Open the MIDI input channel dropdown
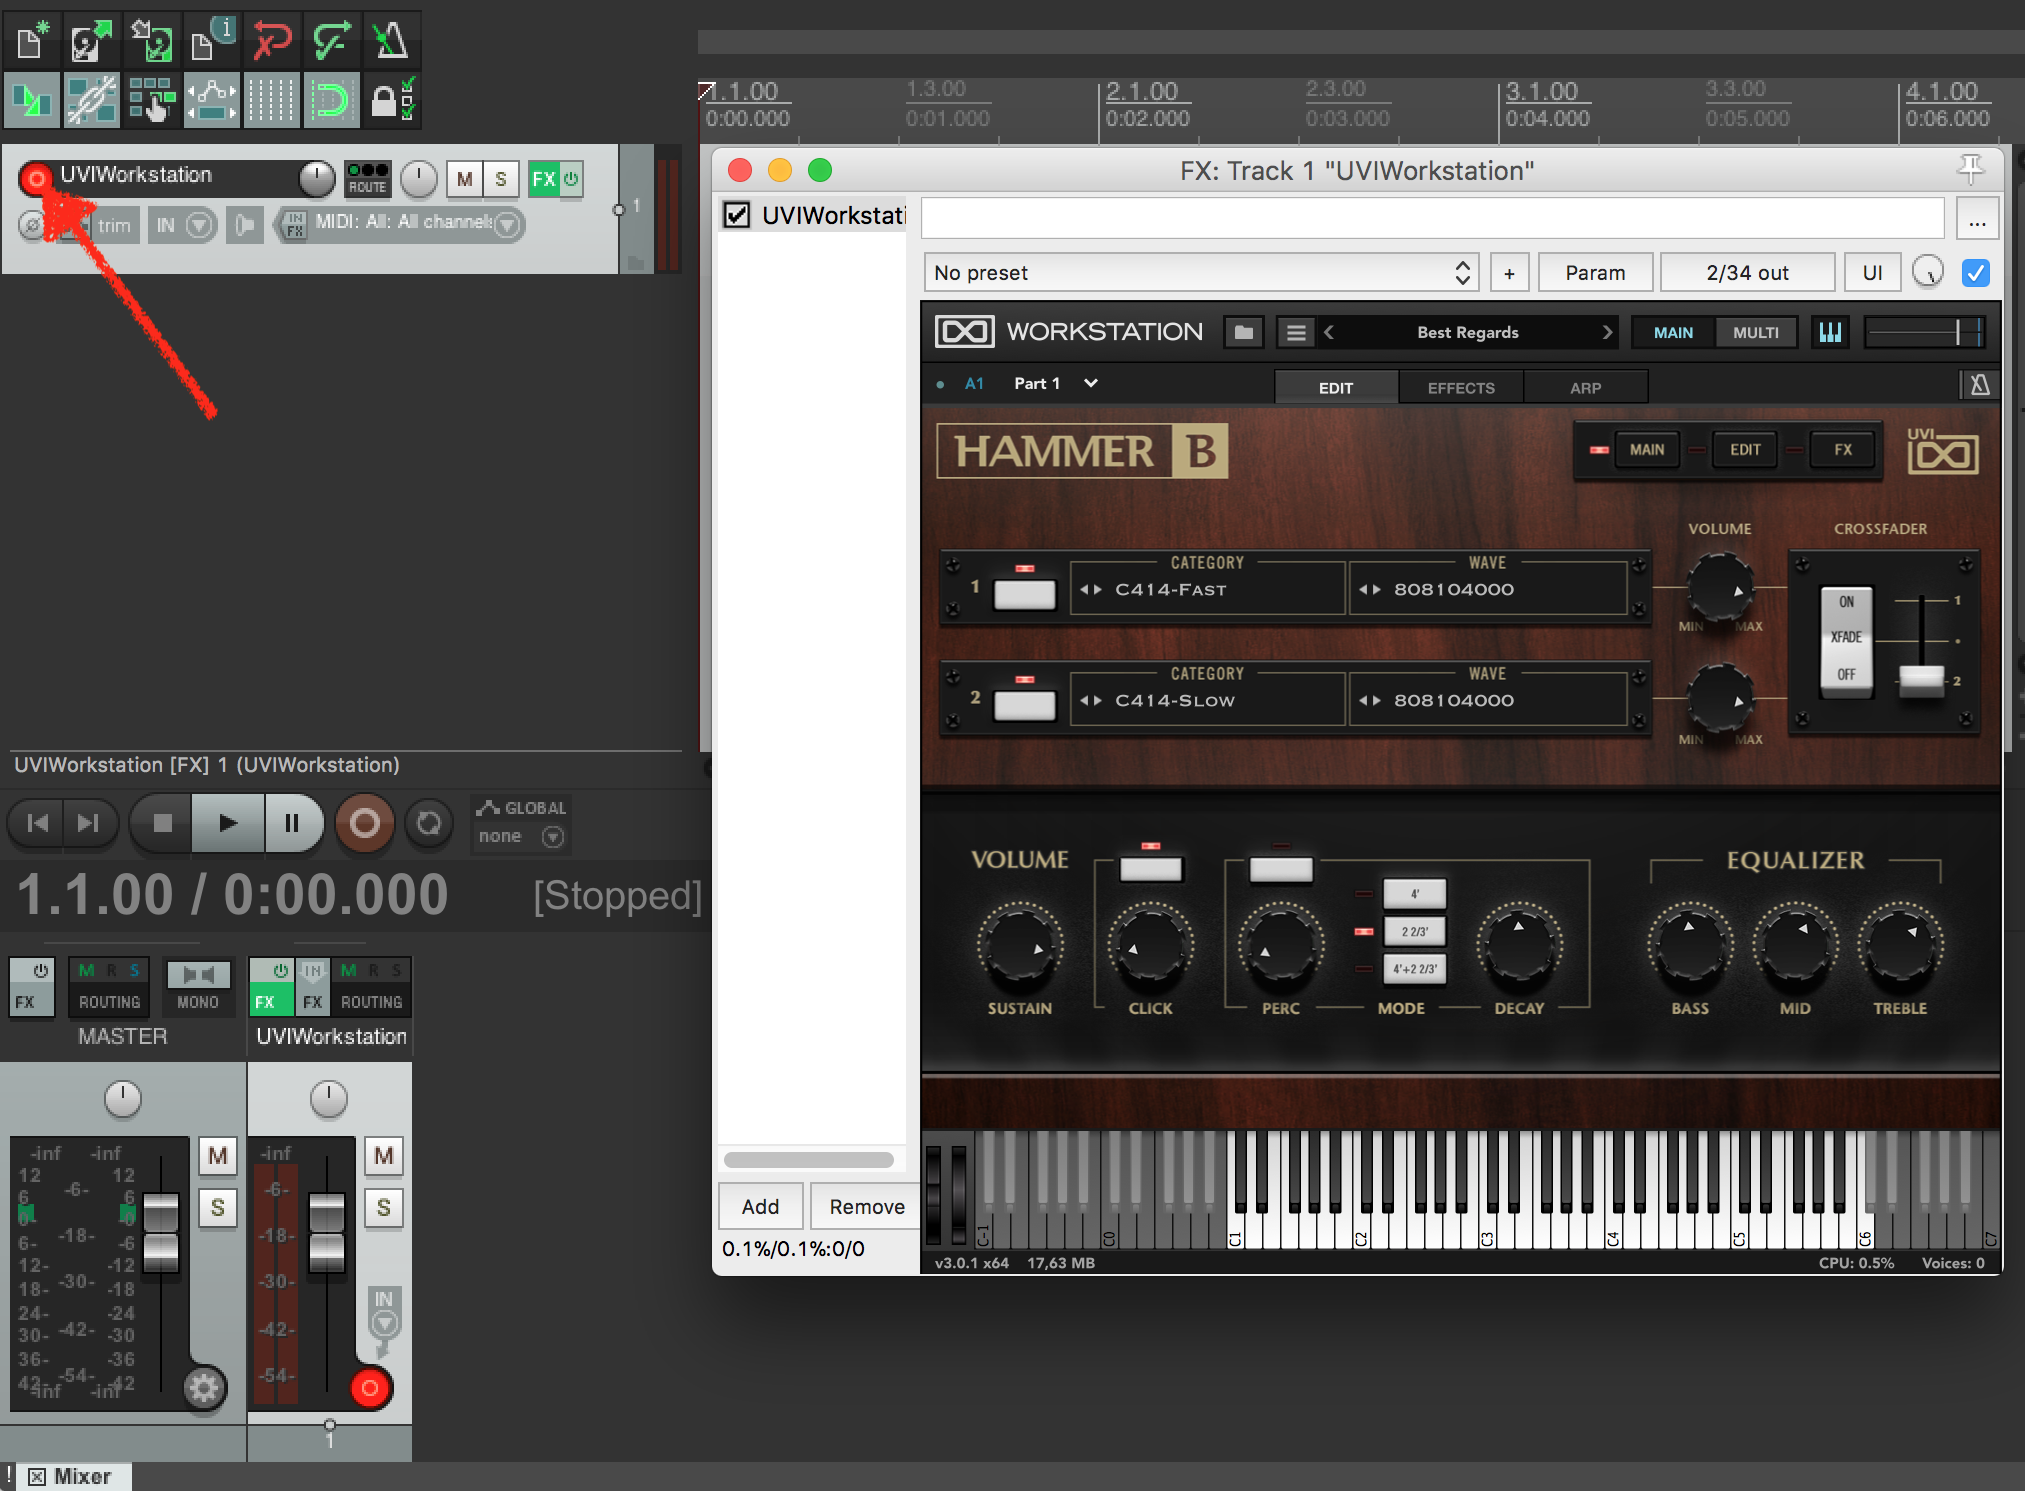Viewport: 2025px width, 1491px height. (x=508, y=224)
